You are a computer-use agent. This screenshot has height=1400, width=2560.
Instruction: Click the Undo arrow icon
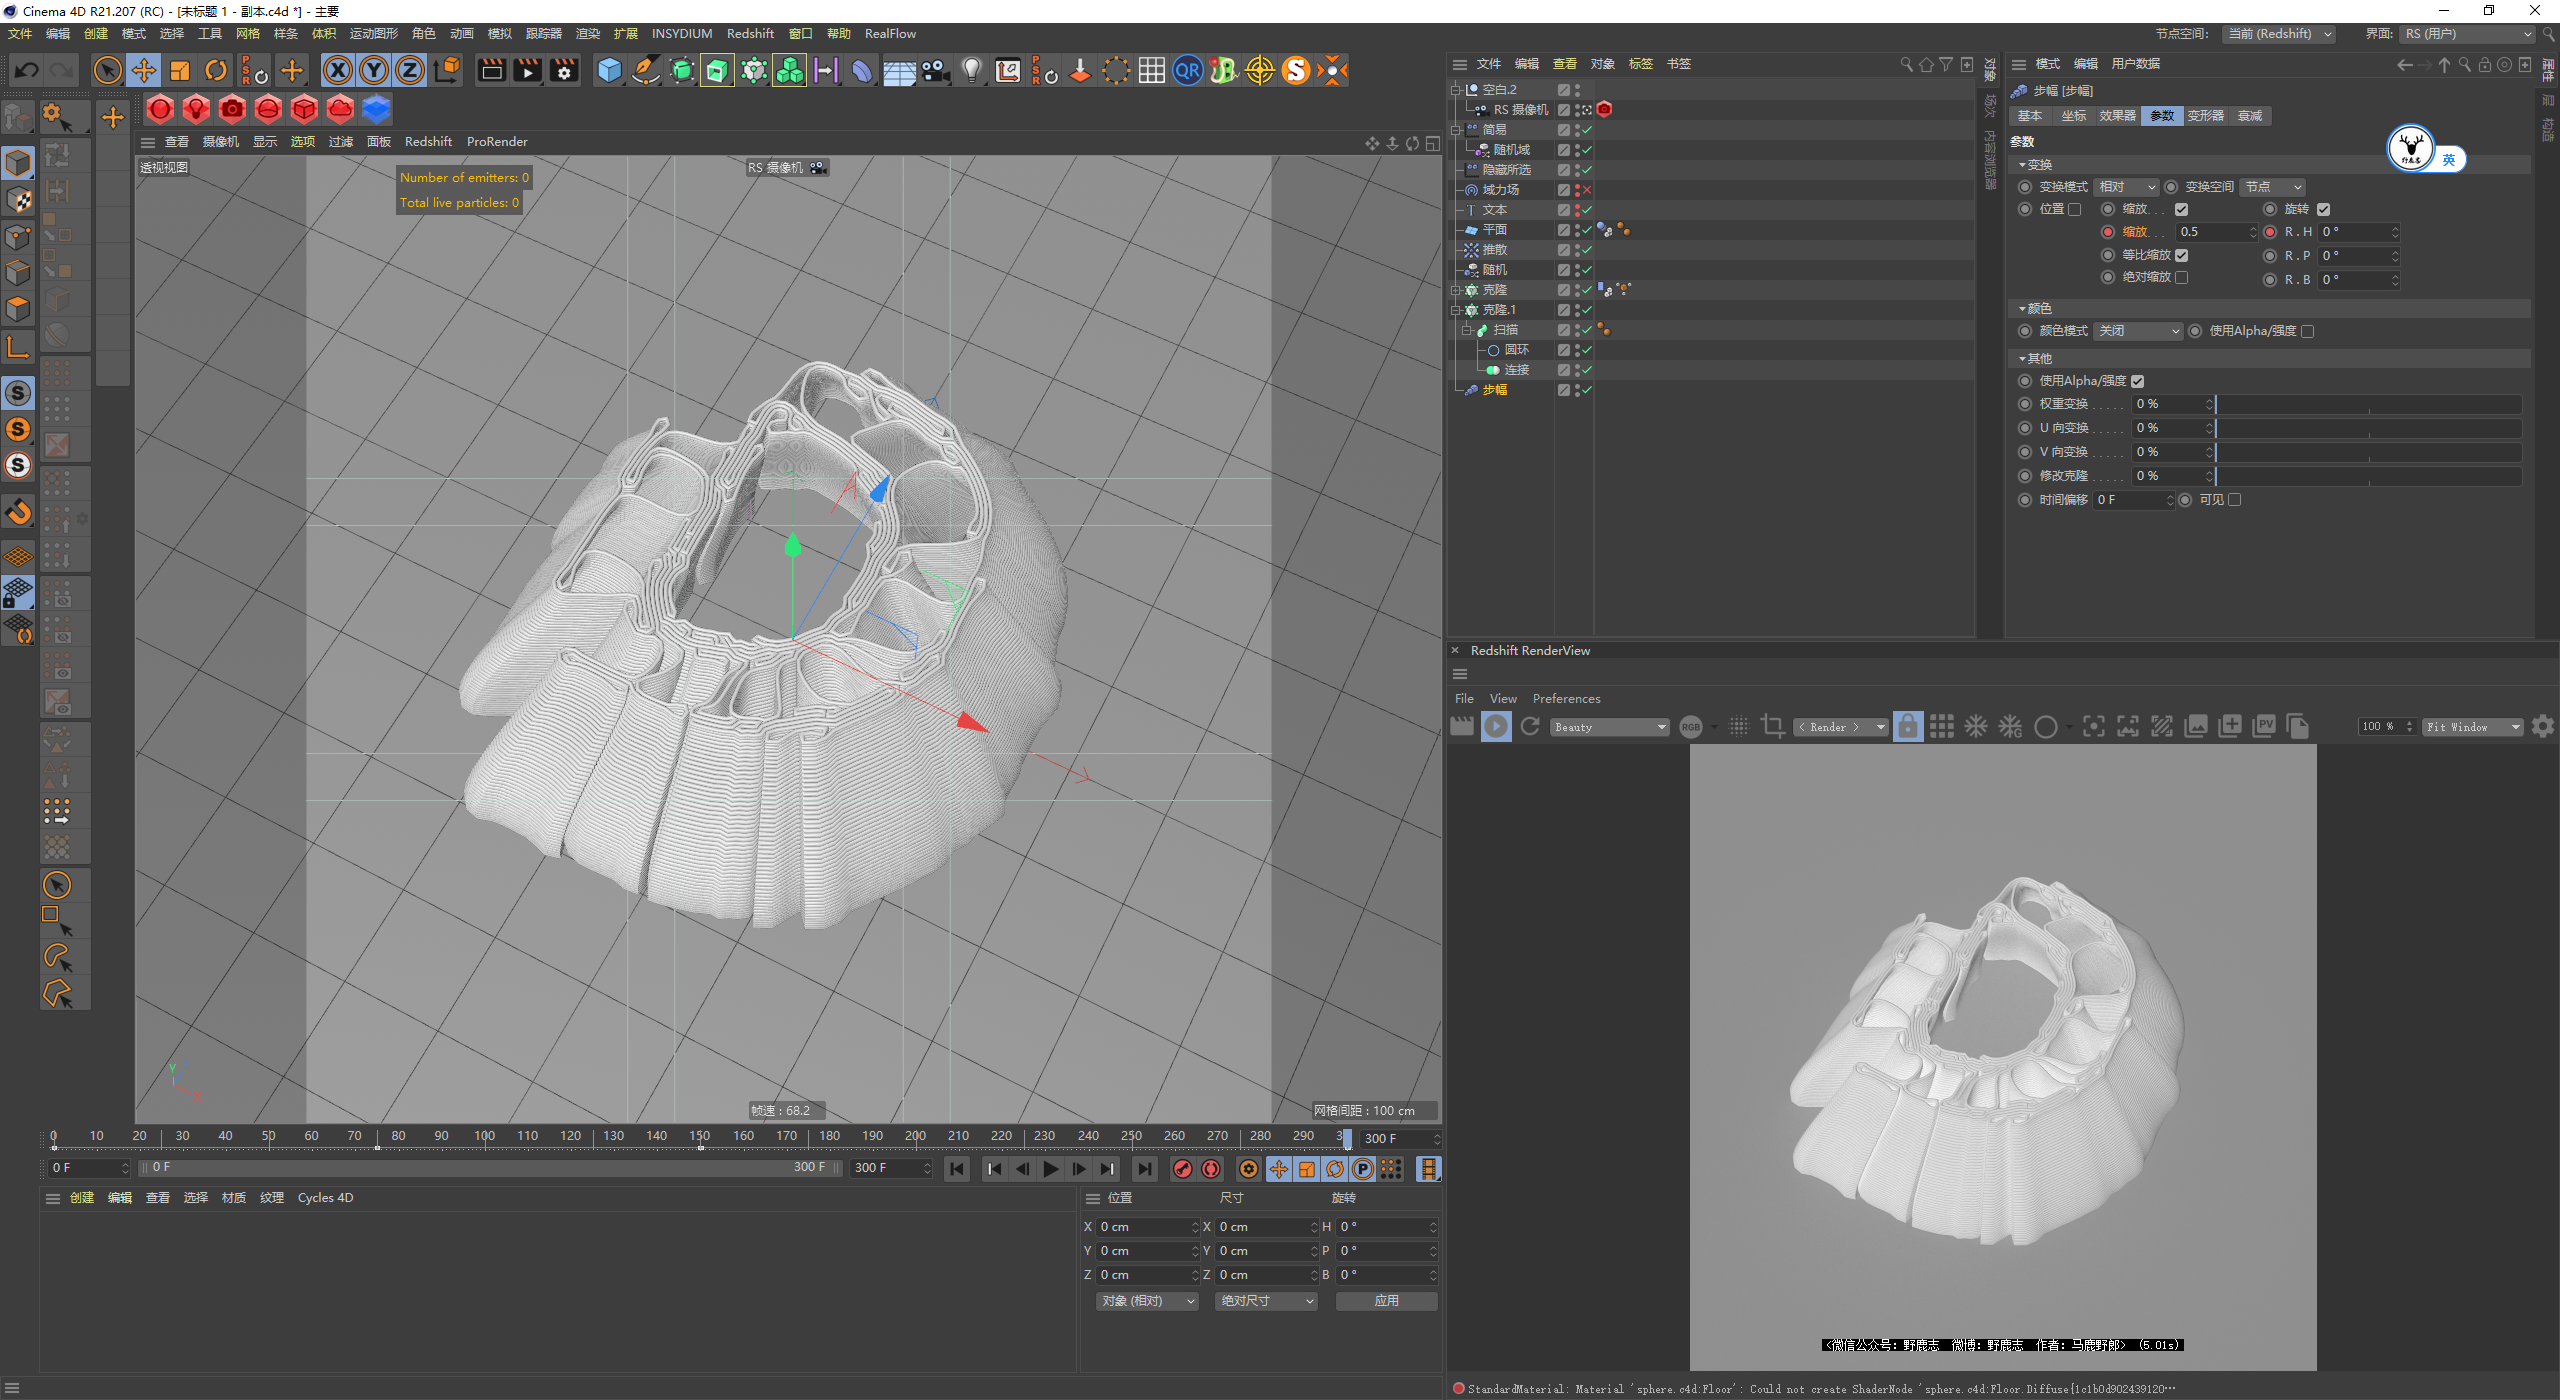point(27,70)
